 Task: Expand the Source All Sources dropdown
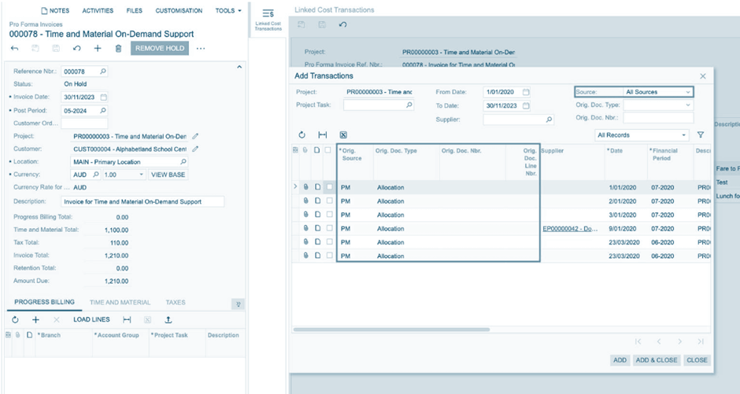coord(688,92)
